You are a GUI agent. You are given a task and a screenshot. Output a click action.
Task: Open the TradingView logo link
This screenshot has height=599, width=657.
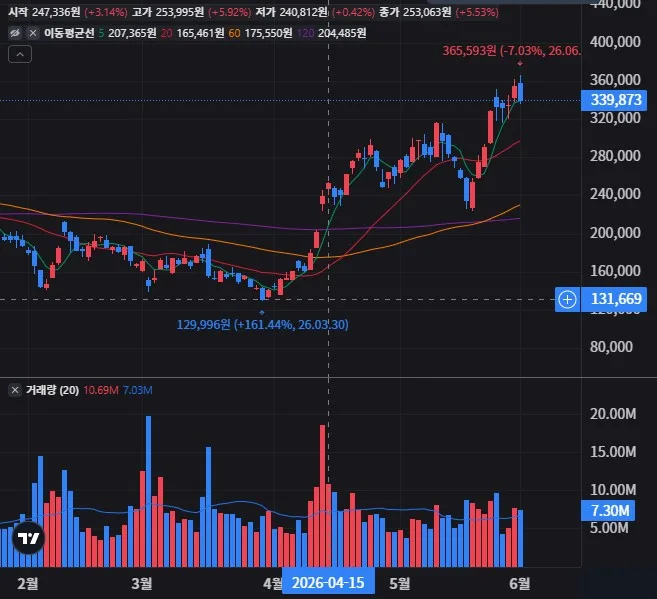28,538
